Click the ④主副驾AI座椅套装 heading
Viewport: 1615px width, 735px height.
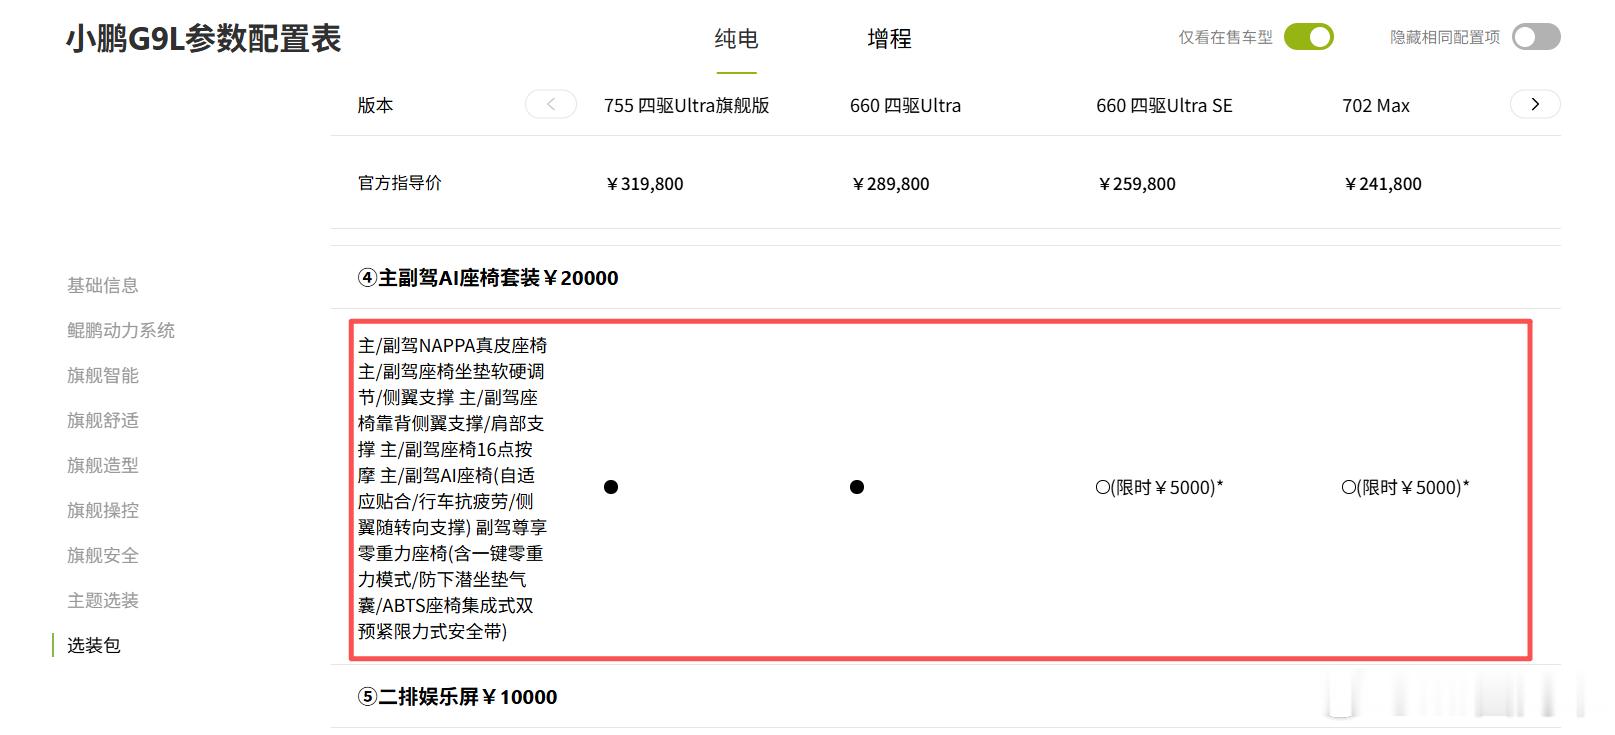[x=488, y=278]
